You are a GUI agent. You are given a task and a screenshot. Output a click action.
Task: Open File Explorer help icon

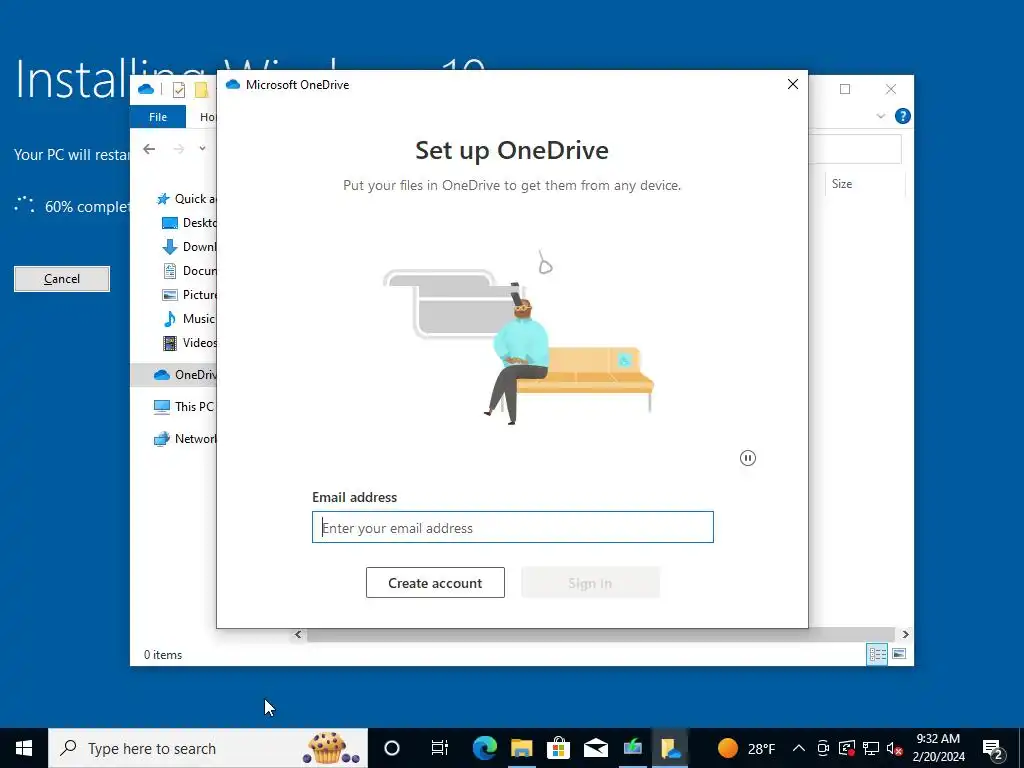903,116
